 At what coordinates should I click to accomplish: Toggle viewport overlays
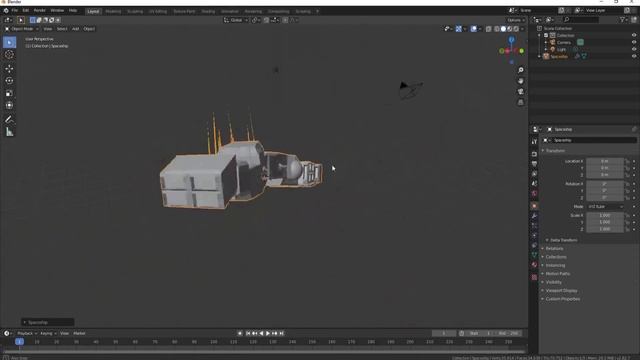(473, 29)
